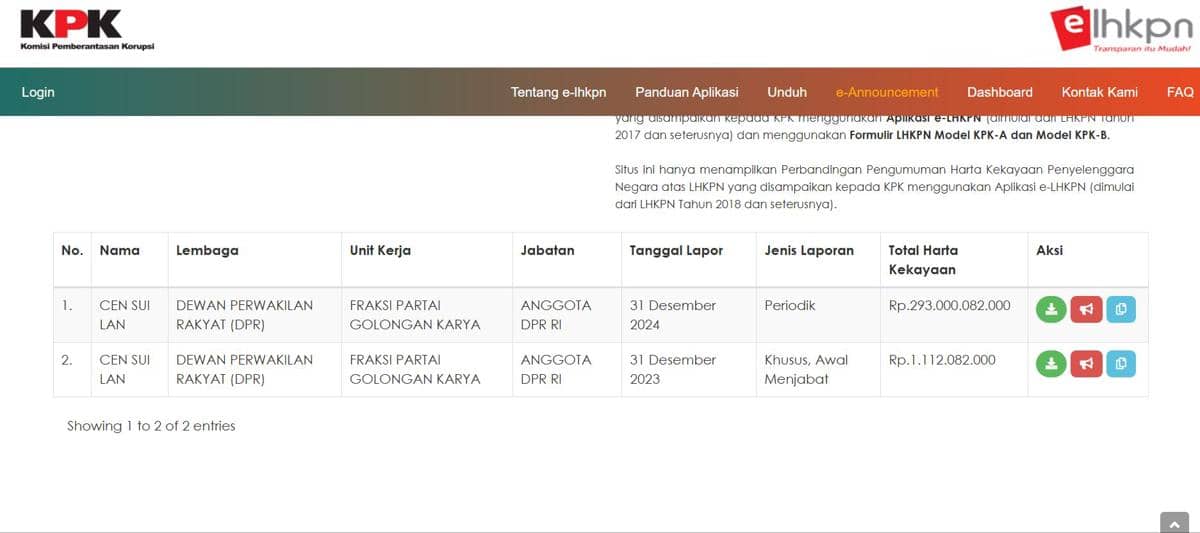Click the e-lhkpn logo
This screenshot has width=1200, height=533.
click(1121, 29)
